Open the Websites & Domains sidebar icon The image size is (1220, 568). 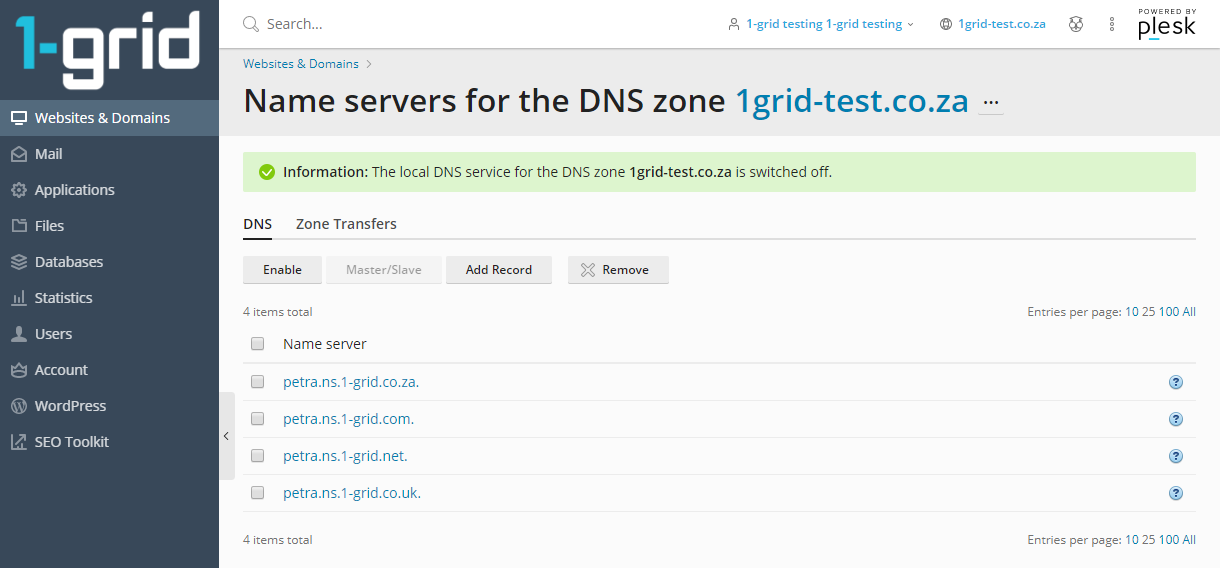[x=18, y=118]
